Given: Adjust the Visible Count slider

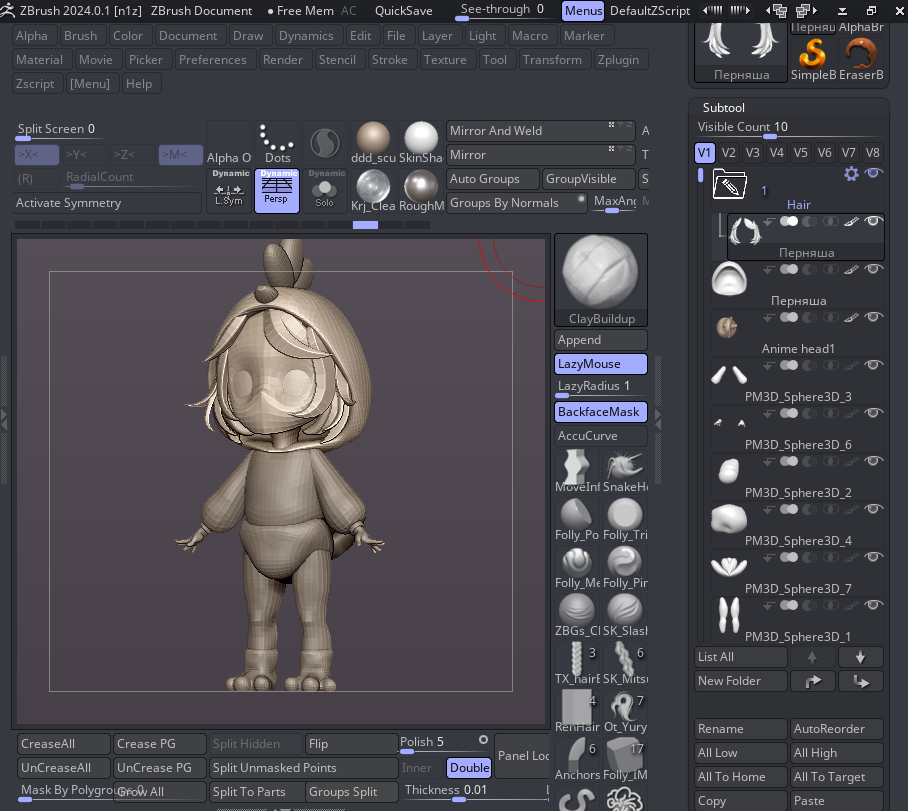Looking at the screenshot, I should click(770, 135).
